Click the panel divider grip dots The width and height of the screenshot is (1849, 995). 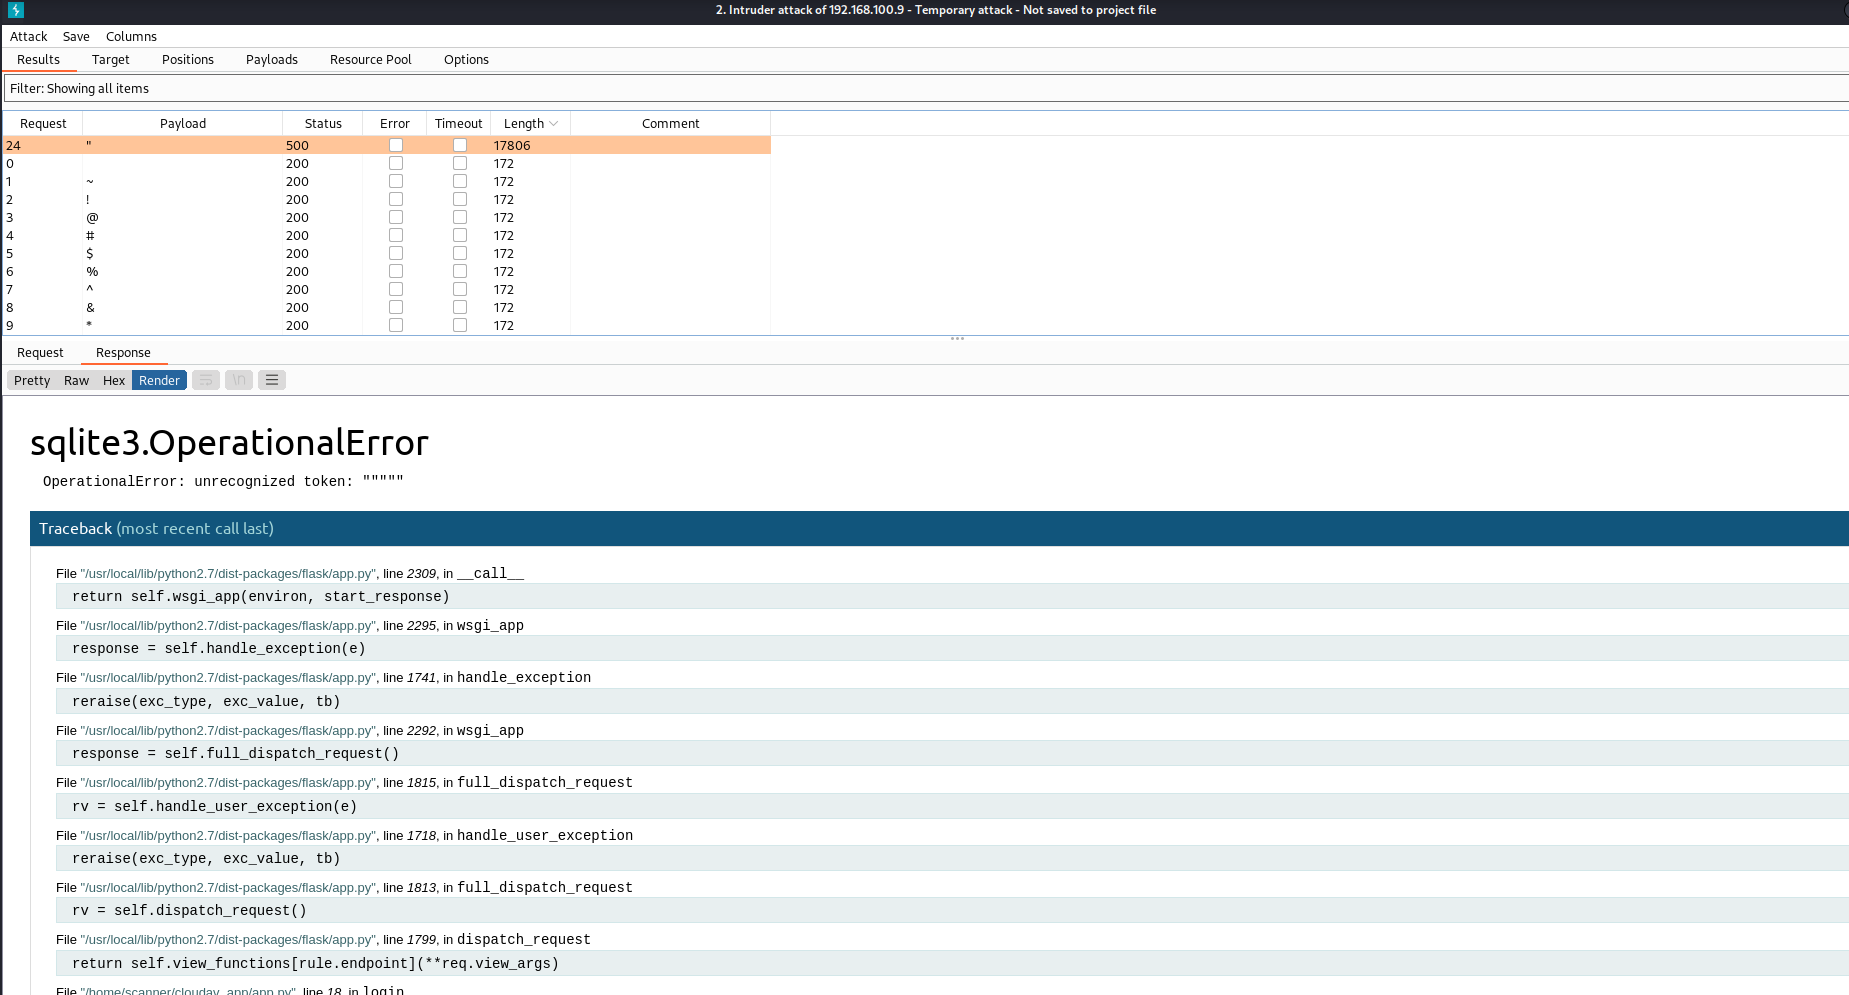(957, 338)
